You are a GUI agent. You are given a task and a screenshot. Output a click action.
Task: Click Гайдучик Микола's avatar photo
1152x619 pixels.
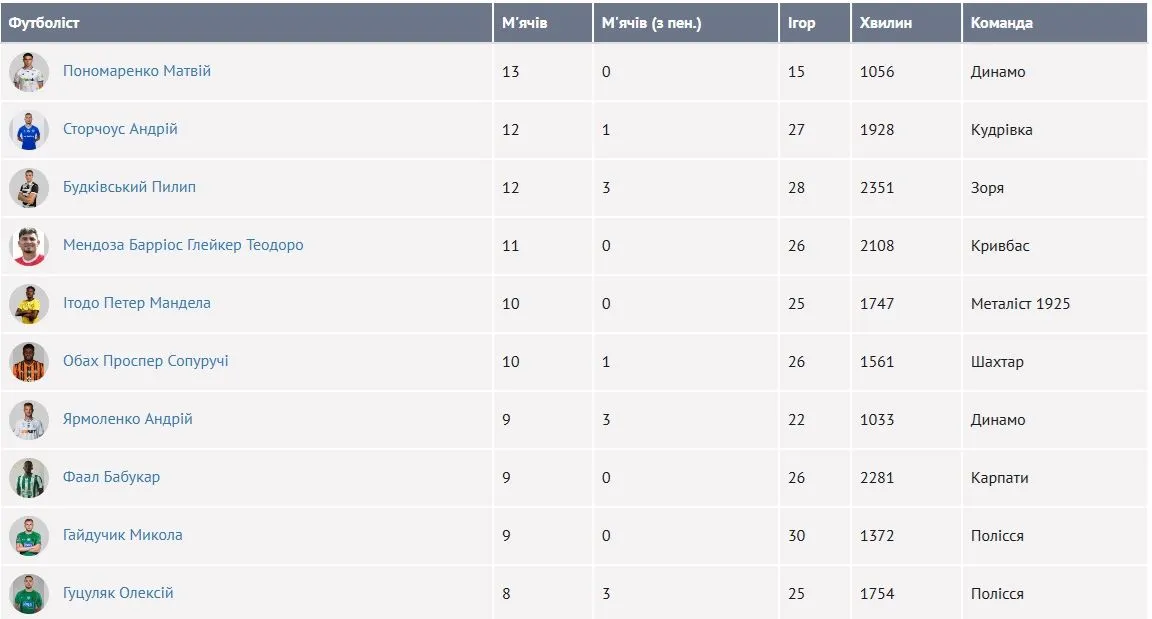(29, 536)
